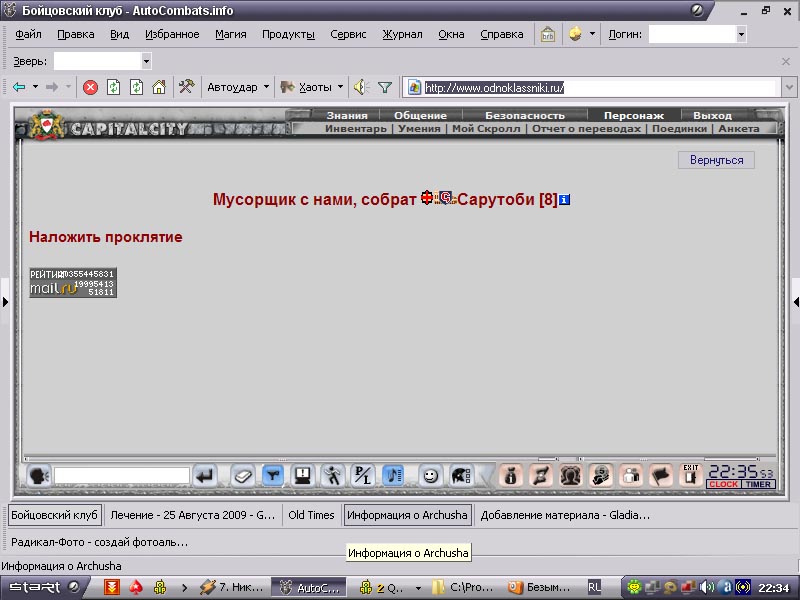This screenshot has height=600, width=800.
Task: Expand the right side panel arrow
Action: tap(796, 302)
